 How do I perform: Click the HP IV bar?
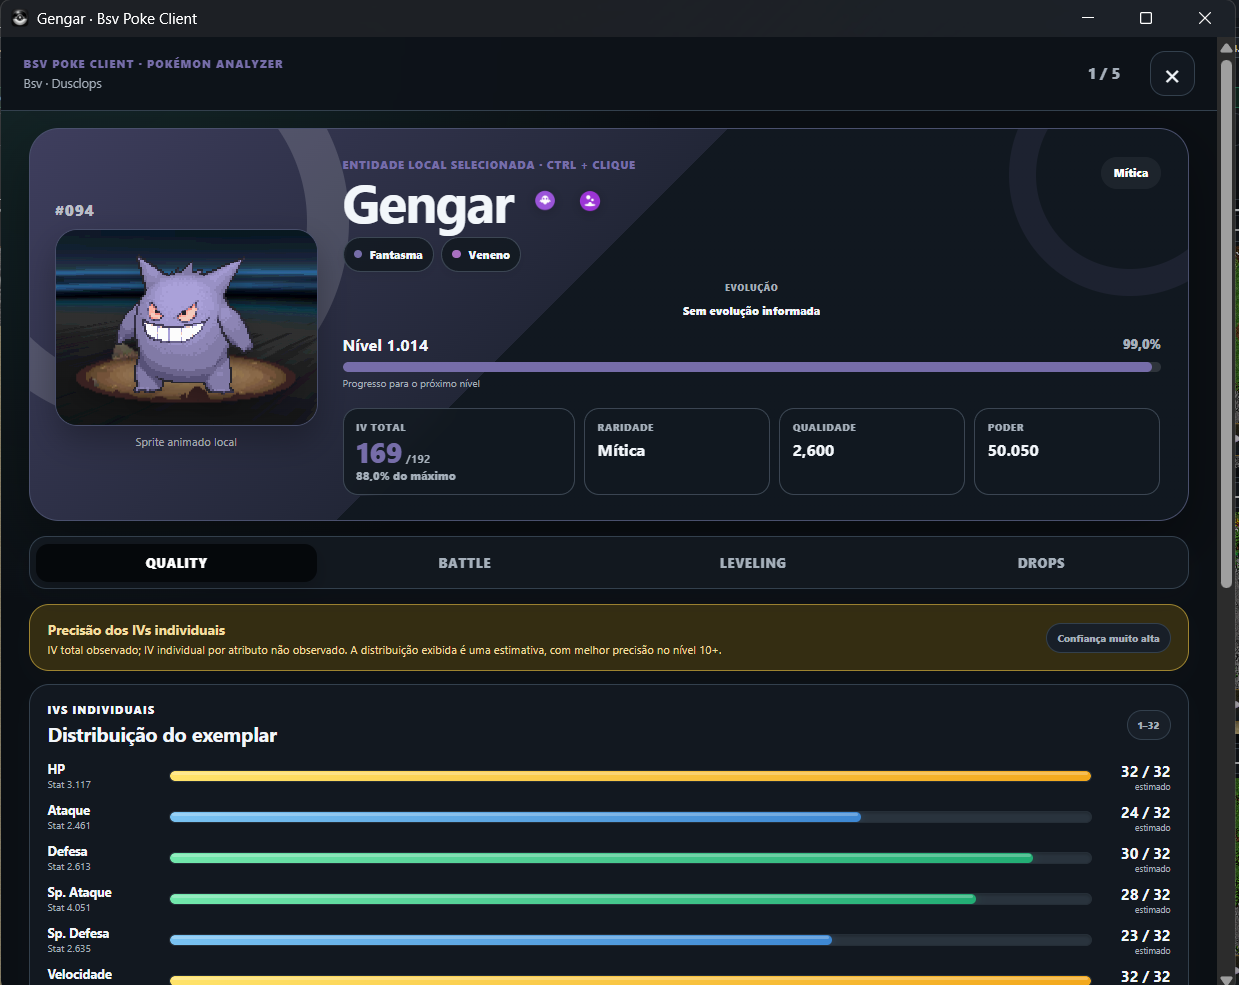click(630, 776)
